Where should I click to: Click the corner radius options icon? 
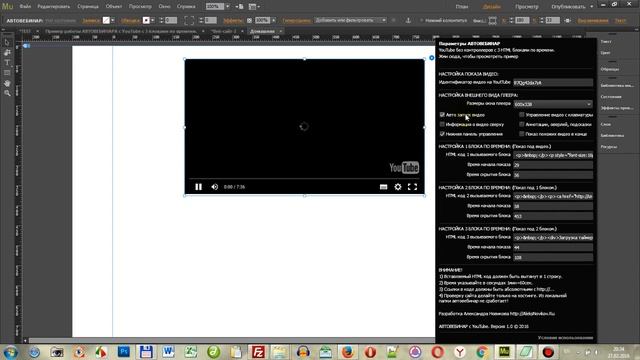point(189,20)
